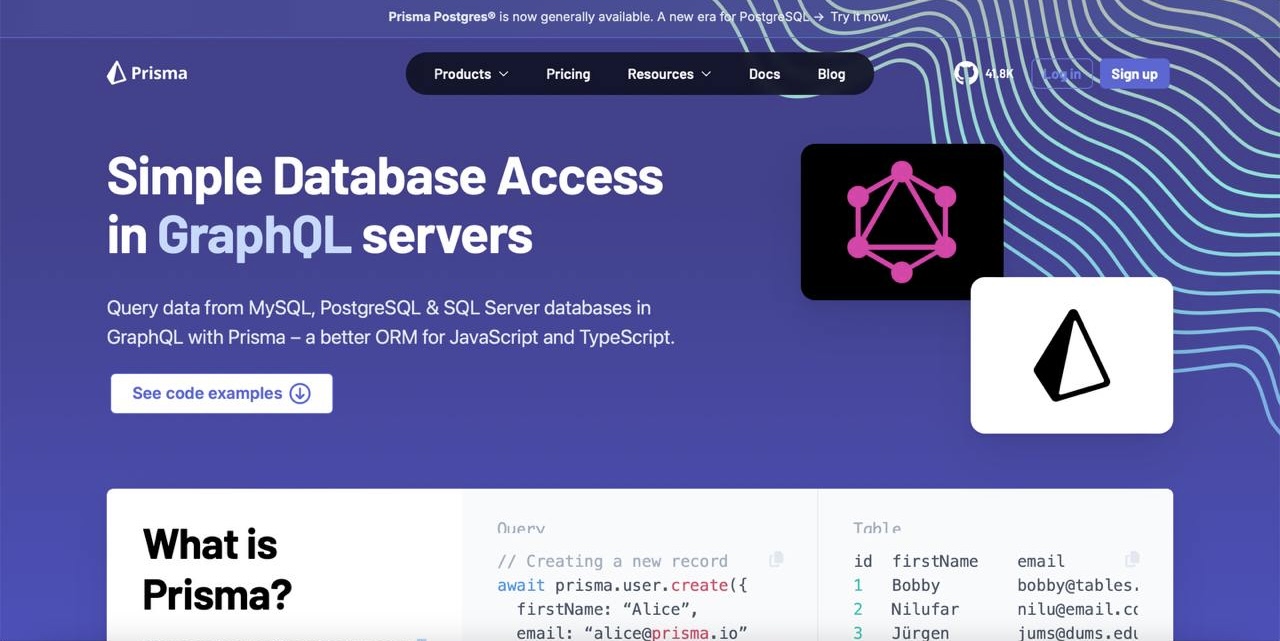This screenshot has width=1280, height=641.
Task: Click the GraphQL logo card
Action: pyautogui.click(x=902, y=222)
